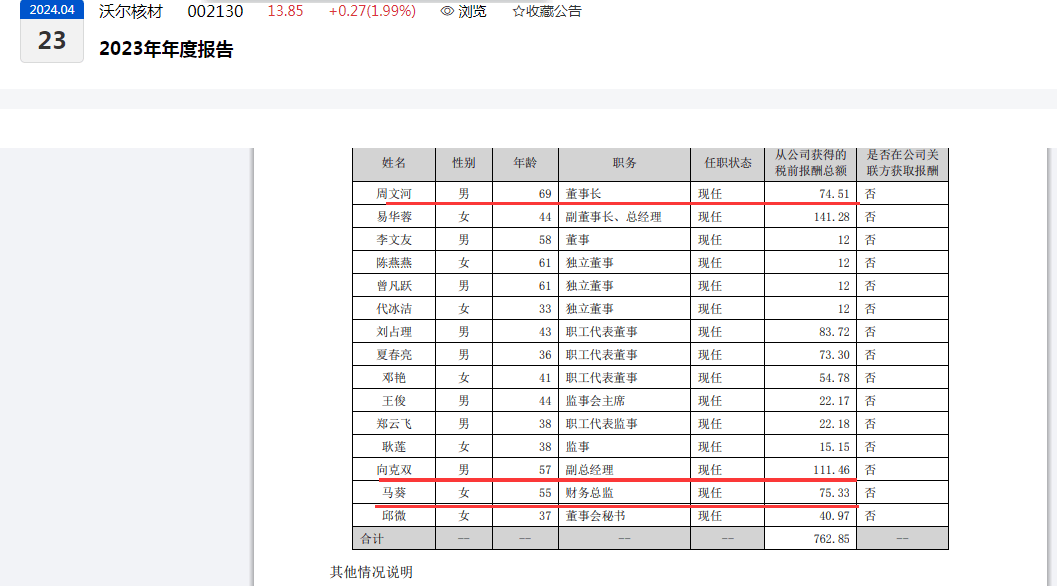Click the salary value 73.30

pos(835,355)
